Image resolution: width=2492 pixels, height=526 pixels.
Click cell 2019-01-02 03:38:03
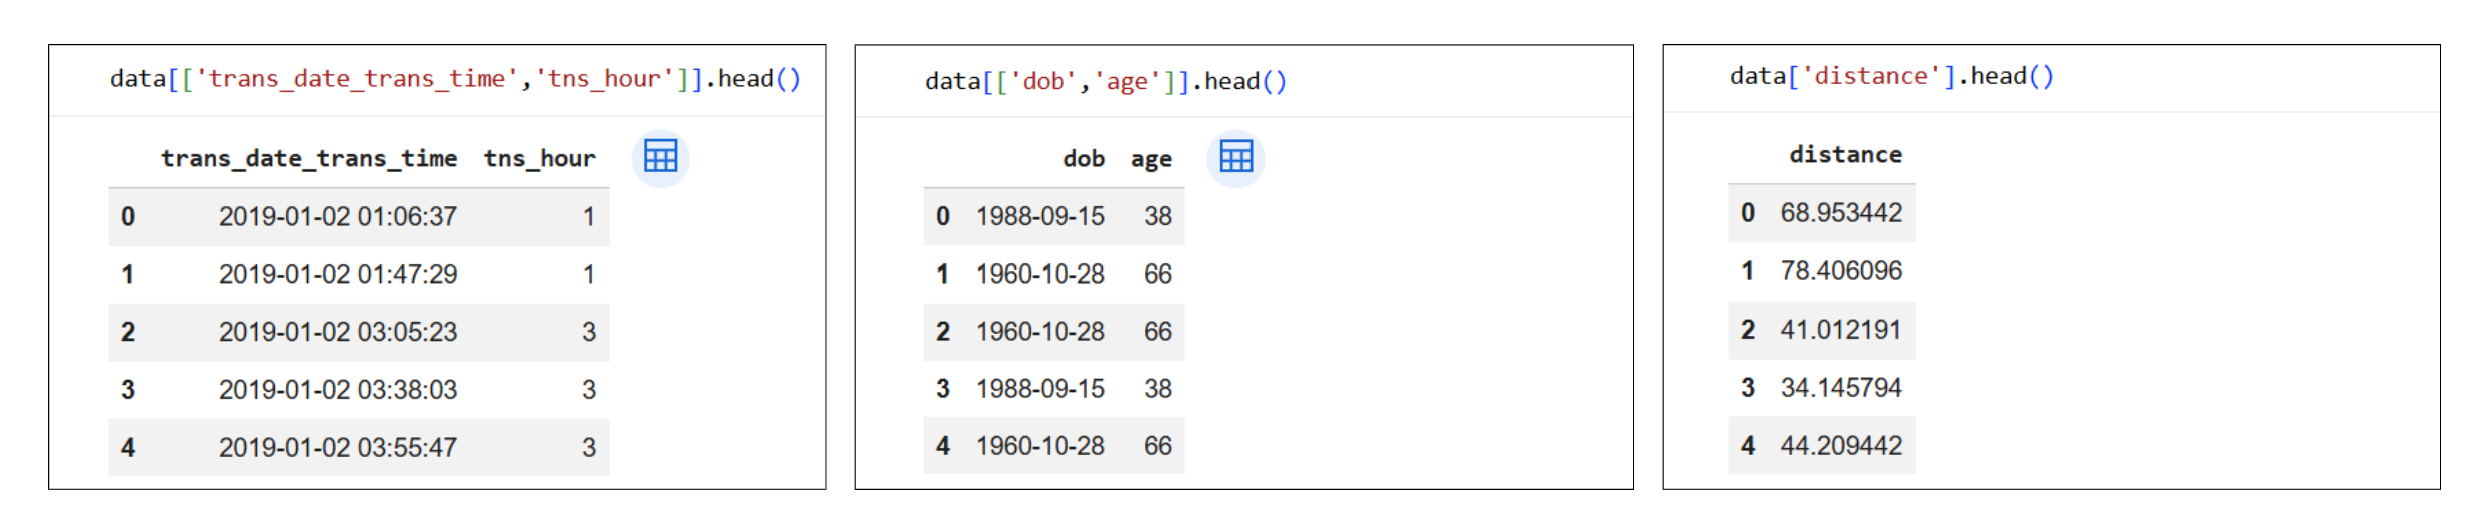(x=338, y=390)
